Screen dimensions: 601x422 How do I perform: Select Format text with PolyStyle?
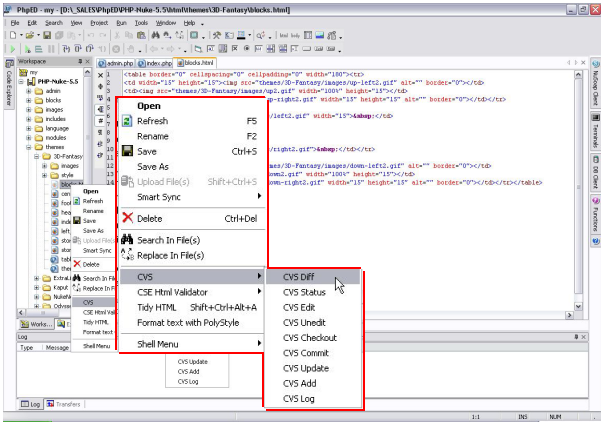pyautogui.click(x=192, y=323)
